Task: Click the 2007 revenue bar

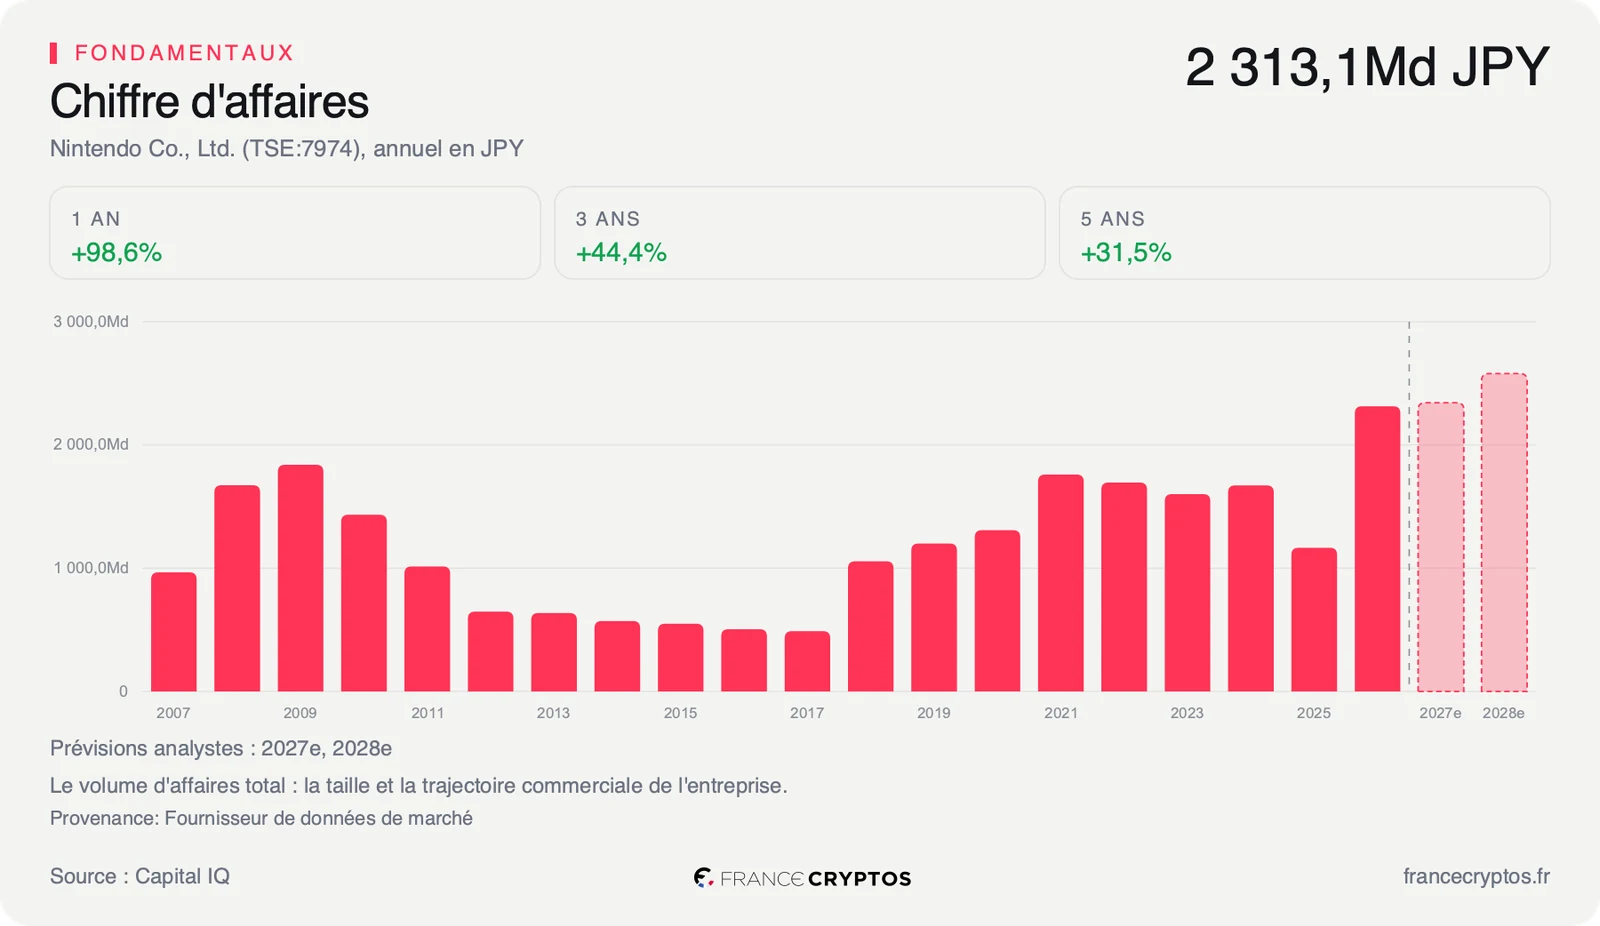Action: click(174, 632)
